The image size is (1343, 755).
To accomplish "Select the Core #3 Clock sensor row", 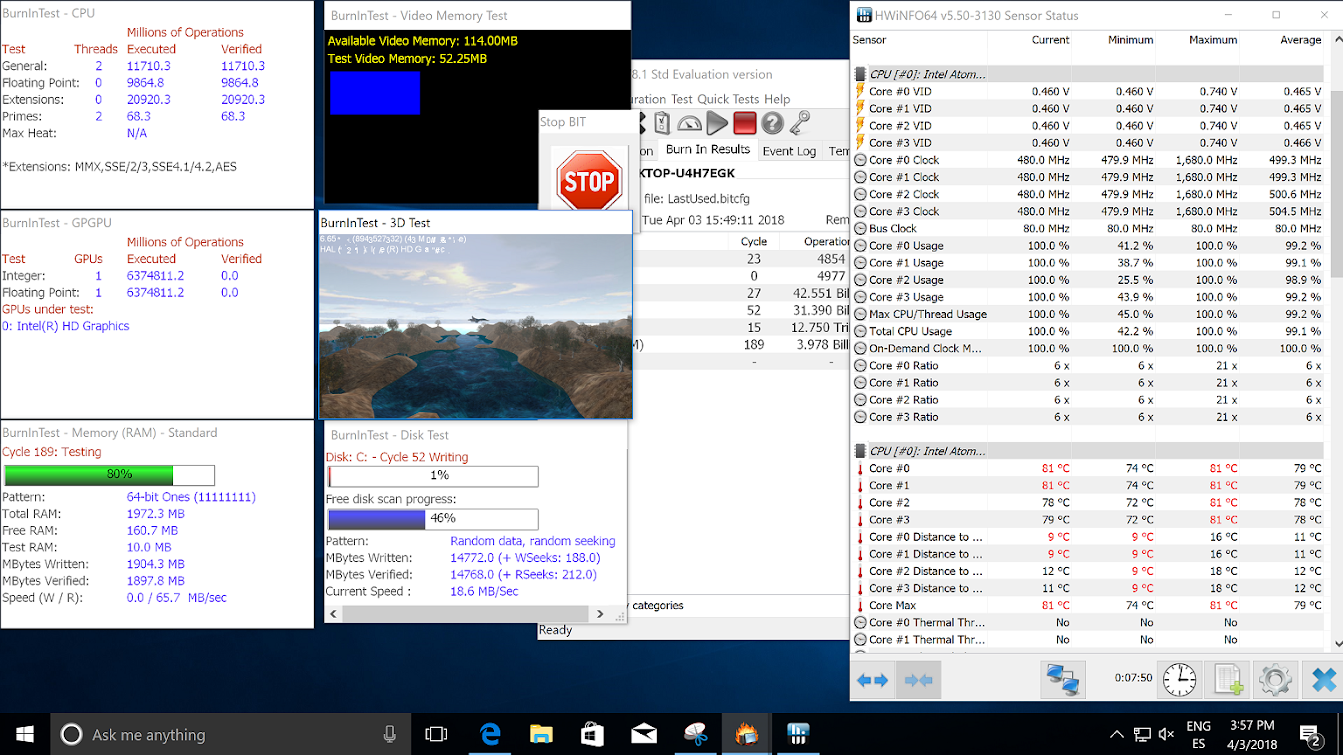I will click(x=1089, y=211).
